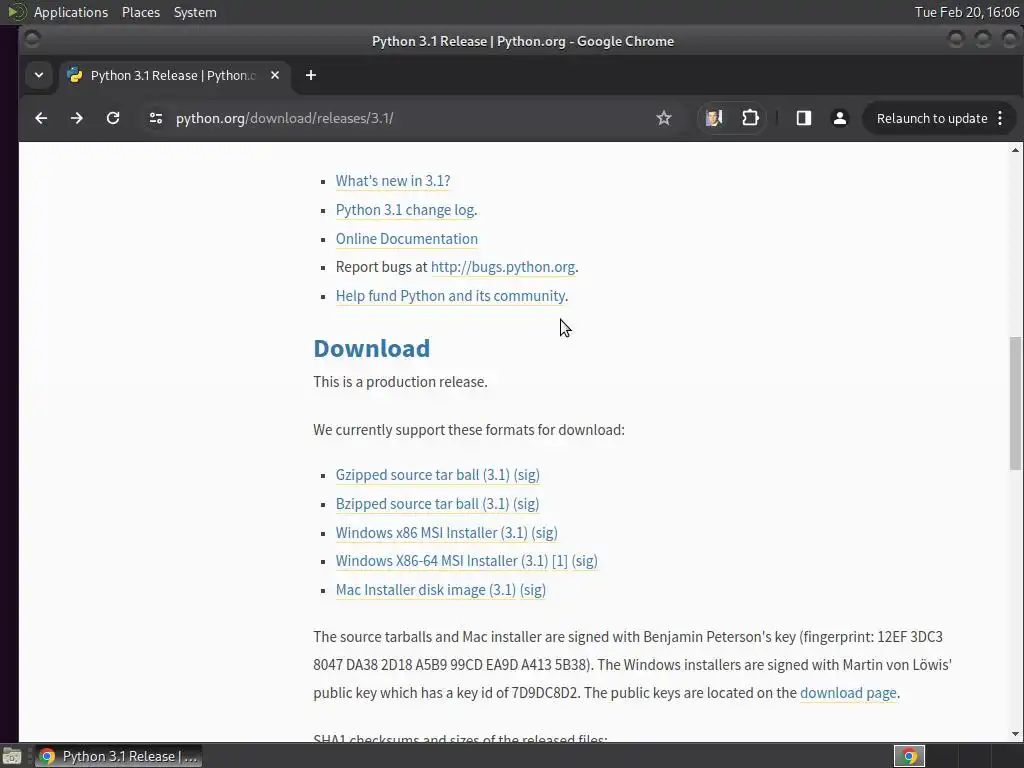View site information icon beside the URL

point(155,118)
